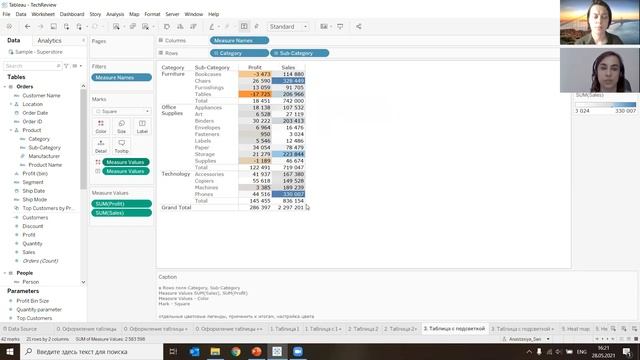
Task: Click the Highlight pen toolbar icon
Action: point(212,27)
